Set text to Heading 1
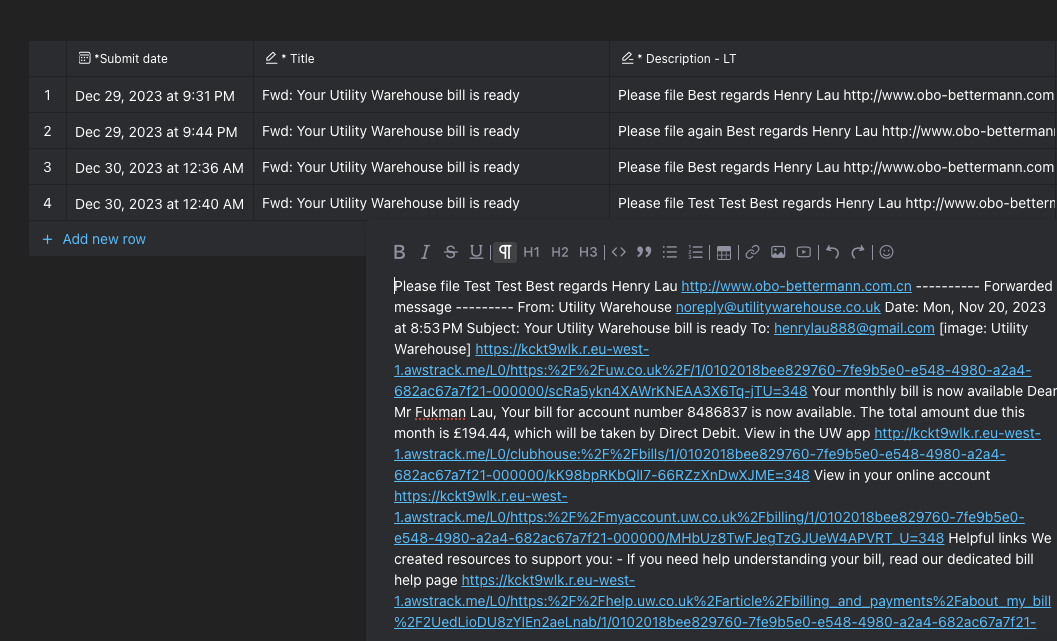The height and width of the screenshot is (641, 1057). pos(531,252)
